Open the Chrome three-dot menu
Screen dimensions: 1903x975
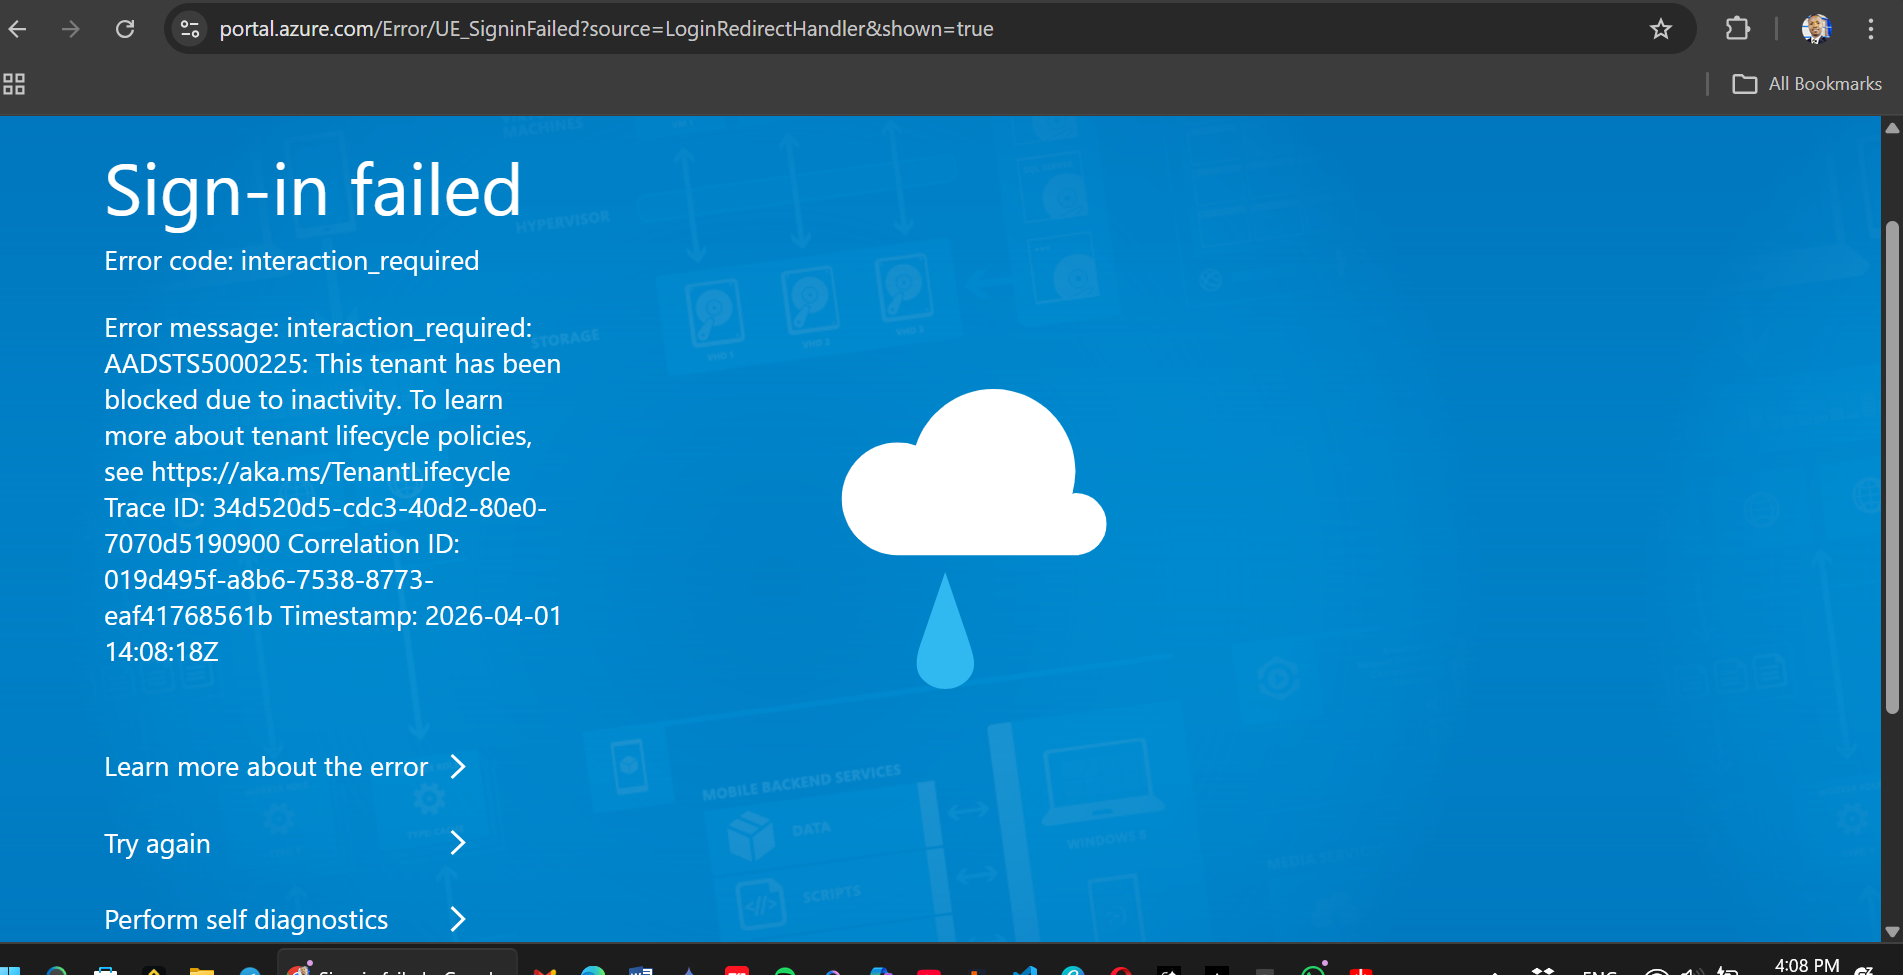[1870, 29]
